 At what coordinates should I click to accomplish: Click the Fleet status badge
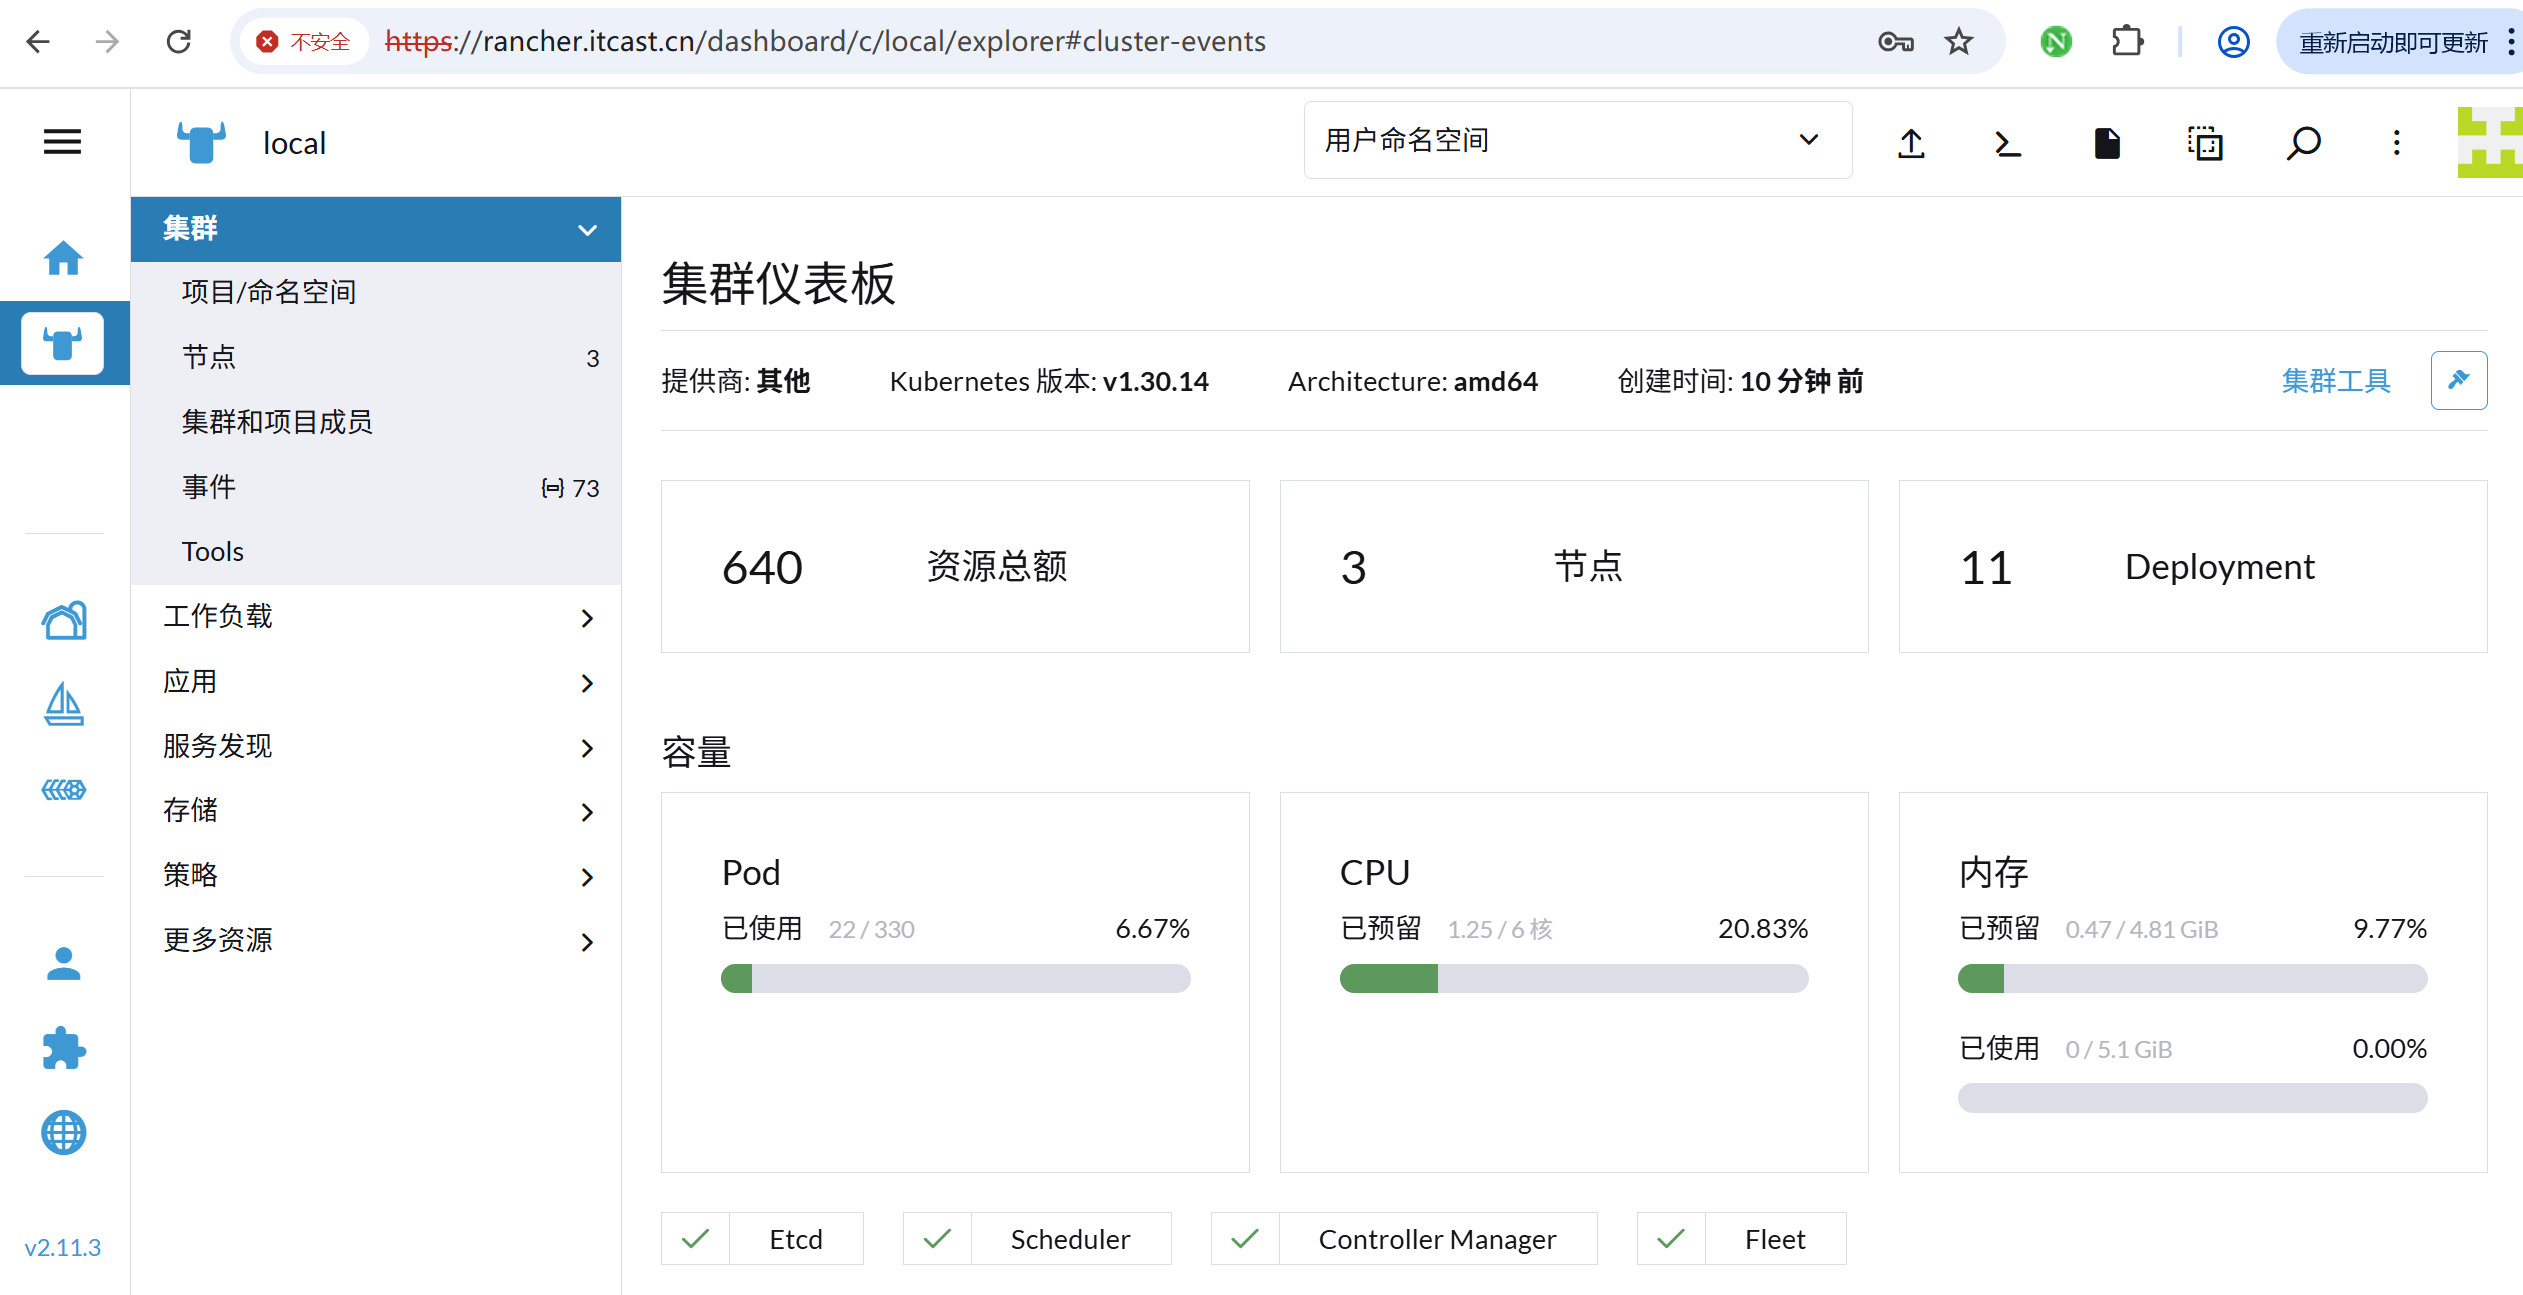1741,1239
